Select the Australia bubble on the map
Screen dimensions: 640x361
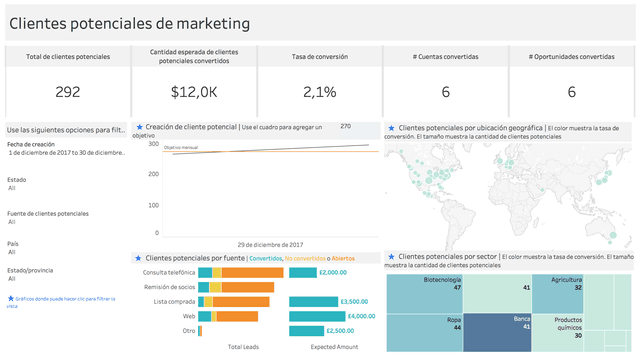(x=613, y=235)
